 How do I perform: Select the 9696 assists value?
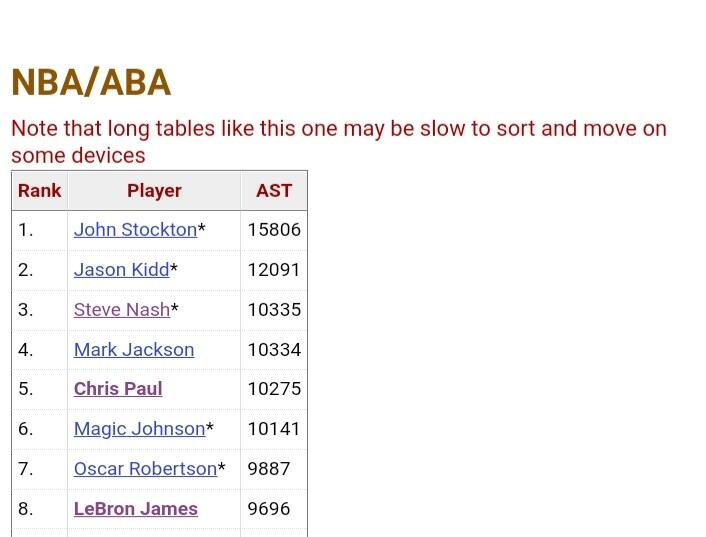268,508
